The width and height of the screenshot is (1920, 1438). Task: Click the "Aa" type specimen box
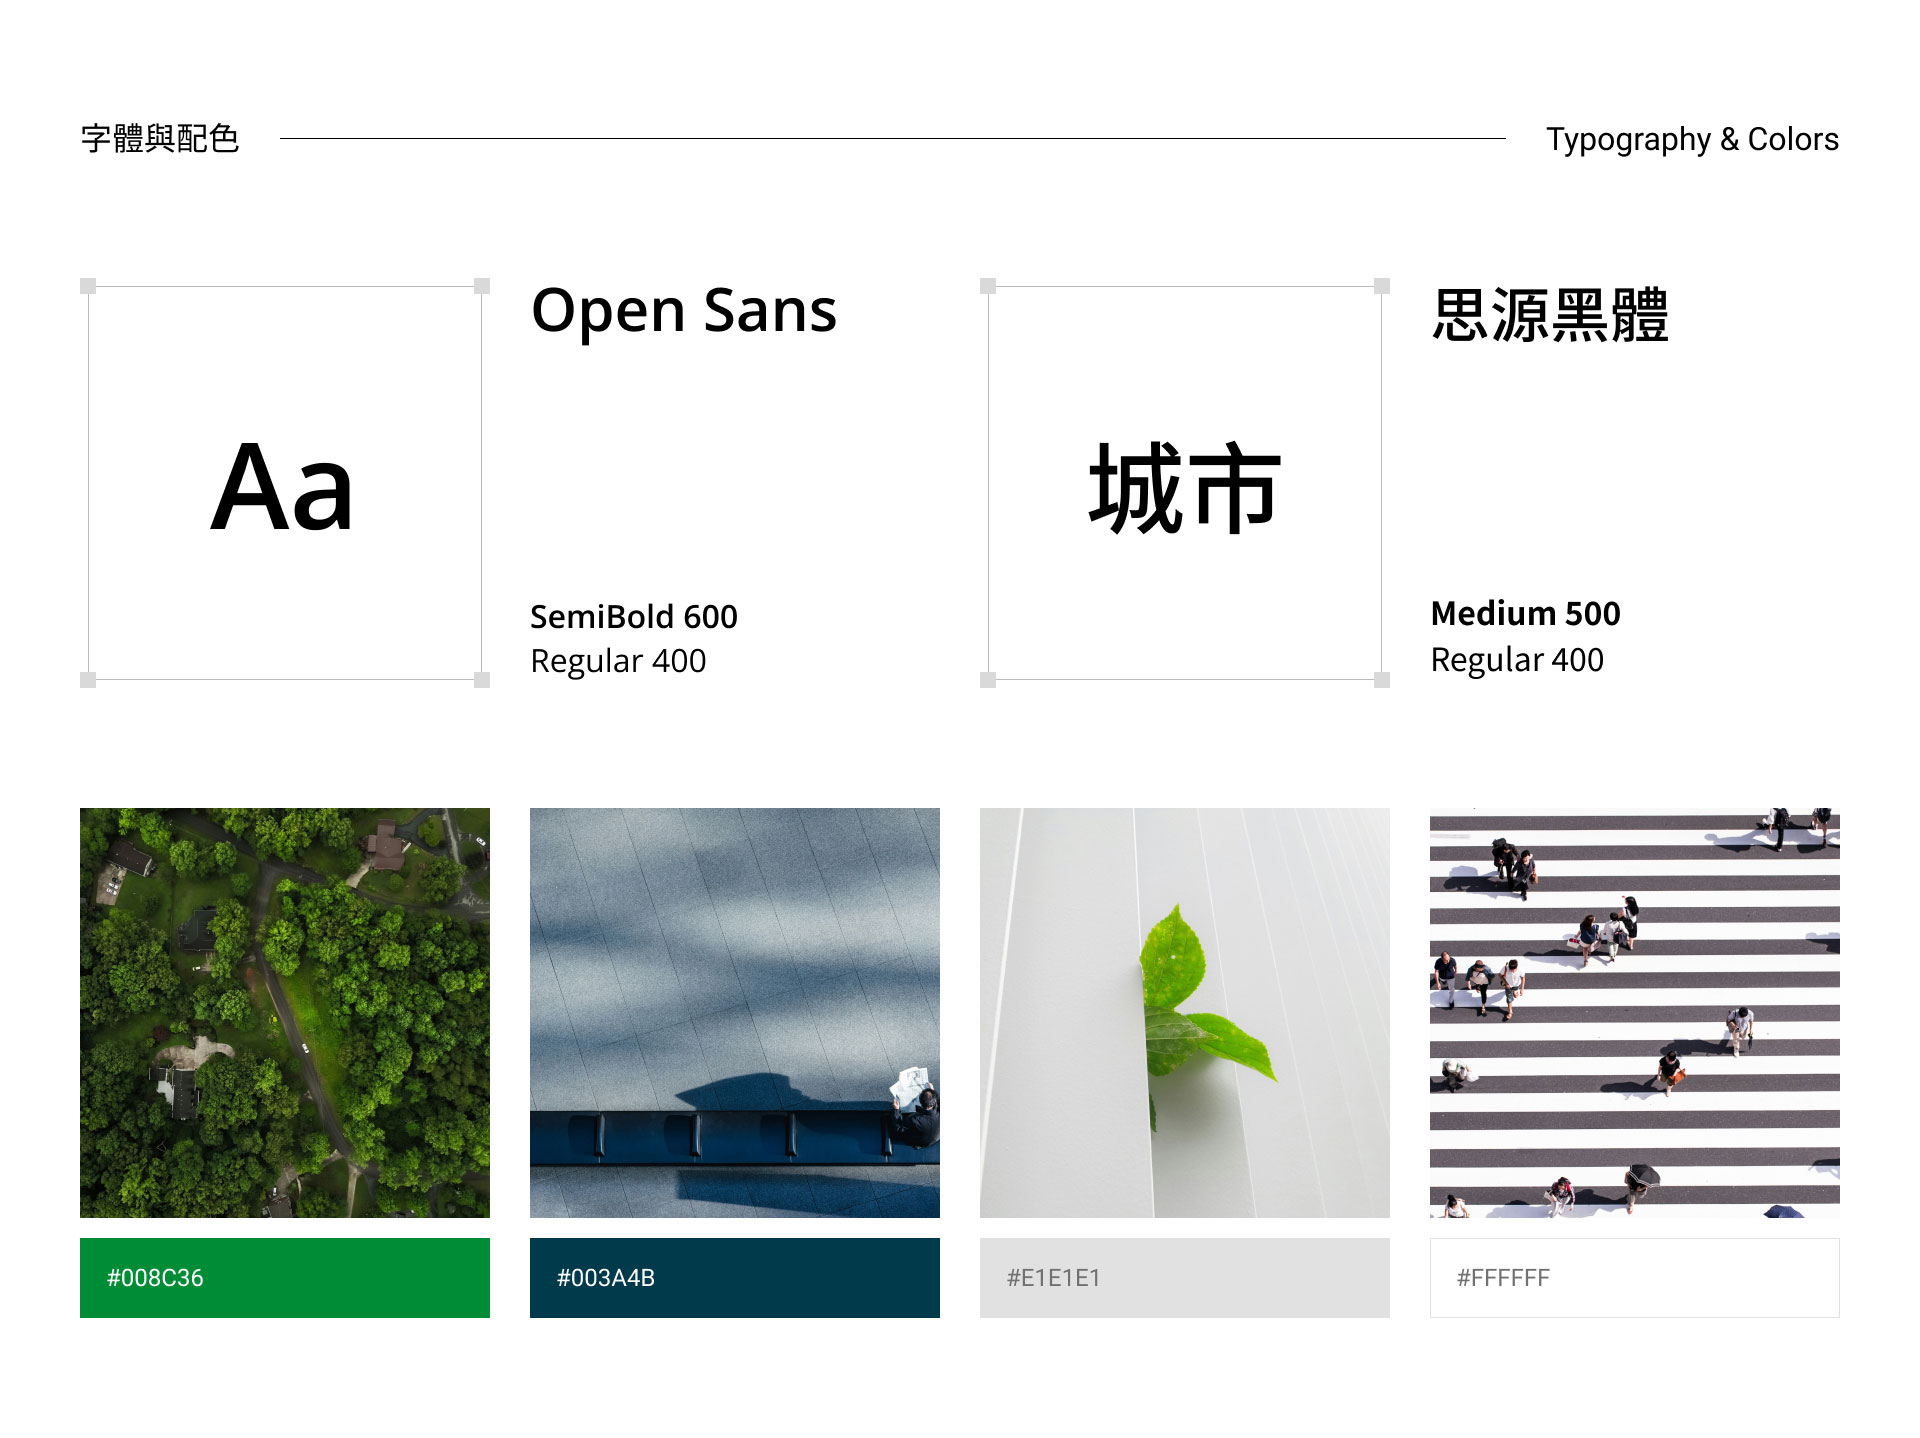[285, 483]
